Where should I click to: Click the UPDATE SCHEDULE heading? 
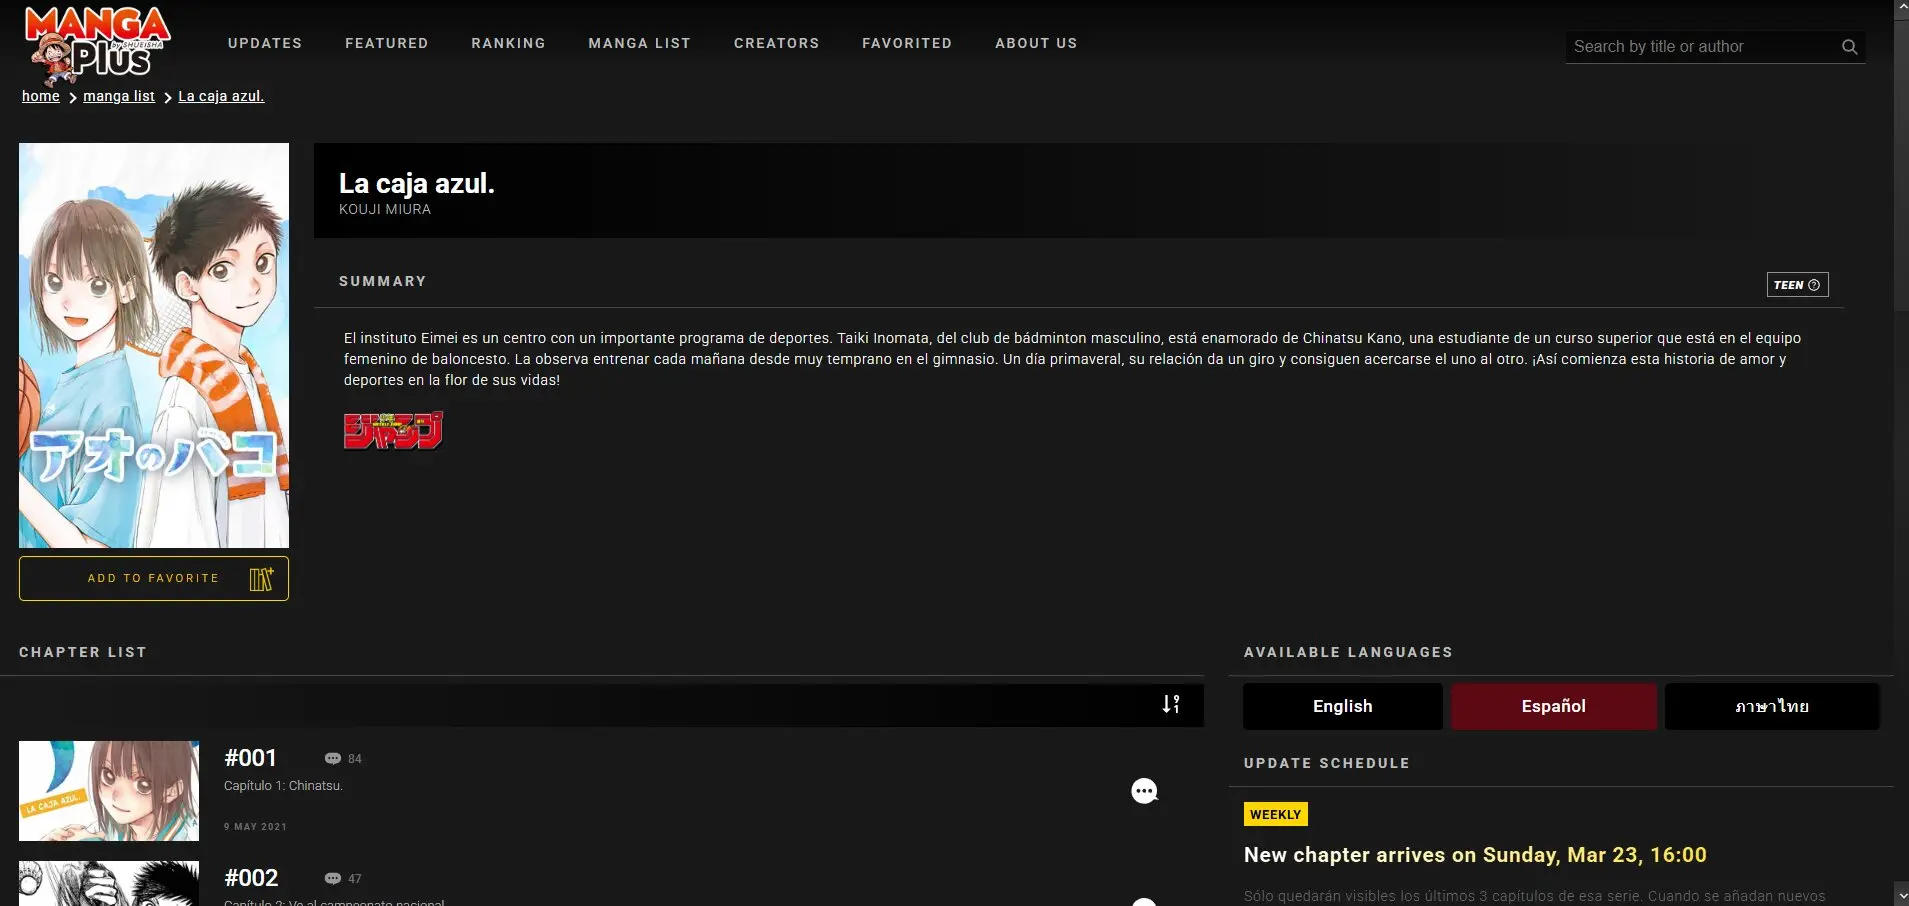click(x=1327, y=763)
